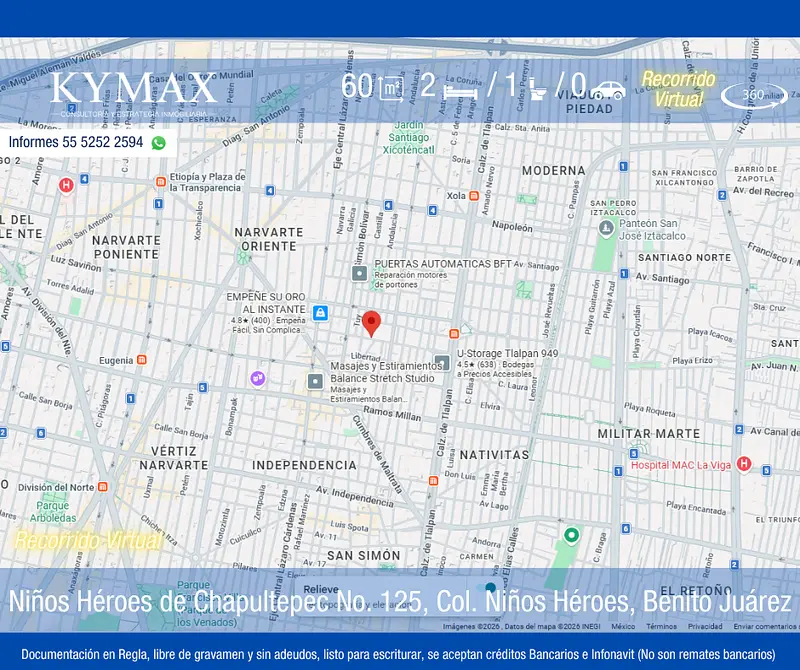Click the square meters area icon
Screen dimensions: 800x670
391,88
